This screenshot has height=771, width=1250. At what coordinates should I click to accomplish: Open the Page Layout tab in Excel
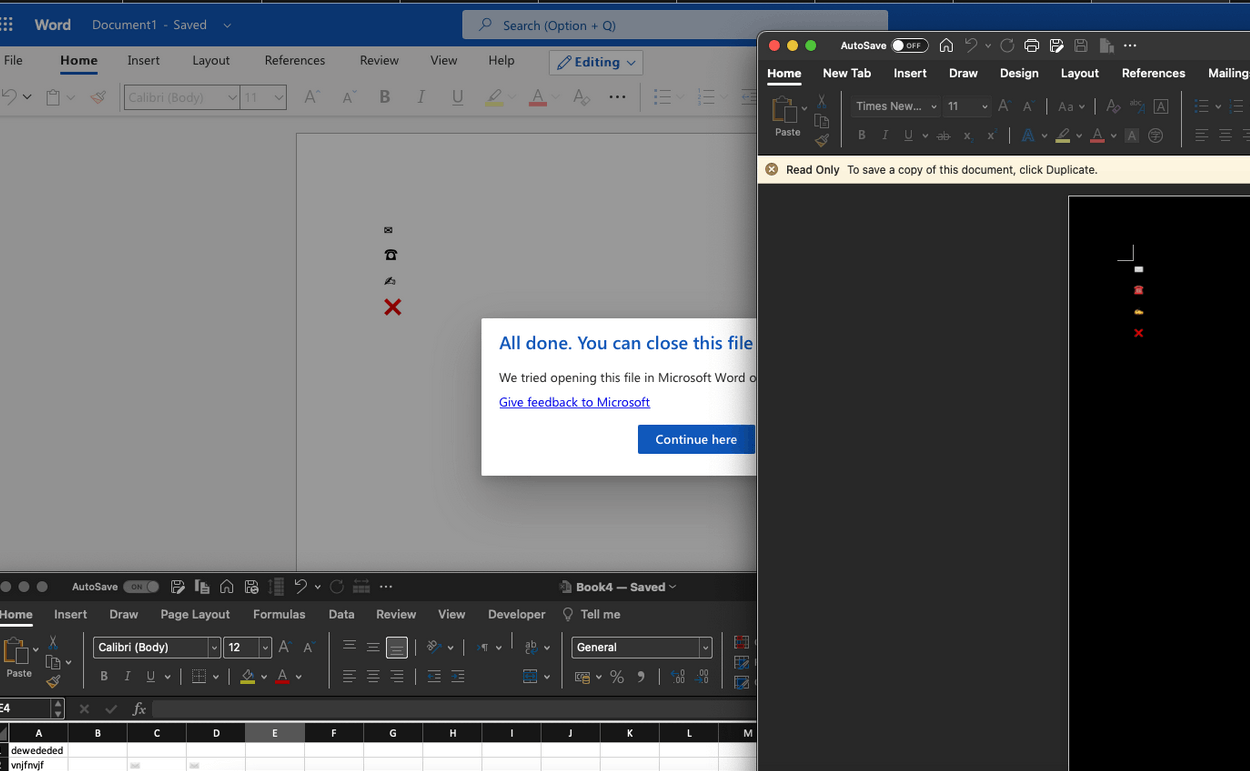click(x=195, y=614)
